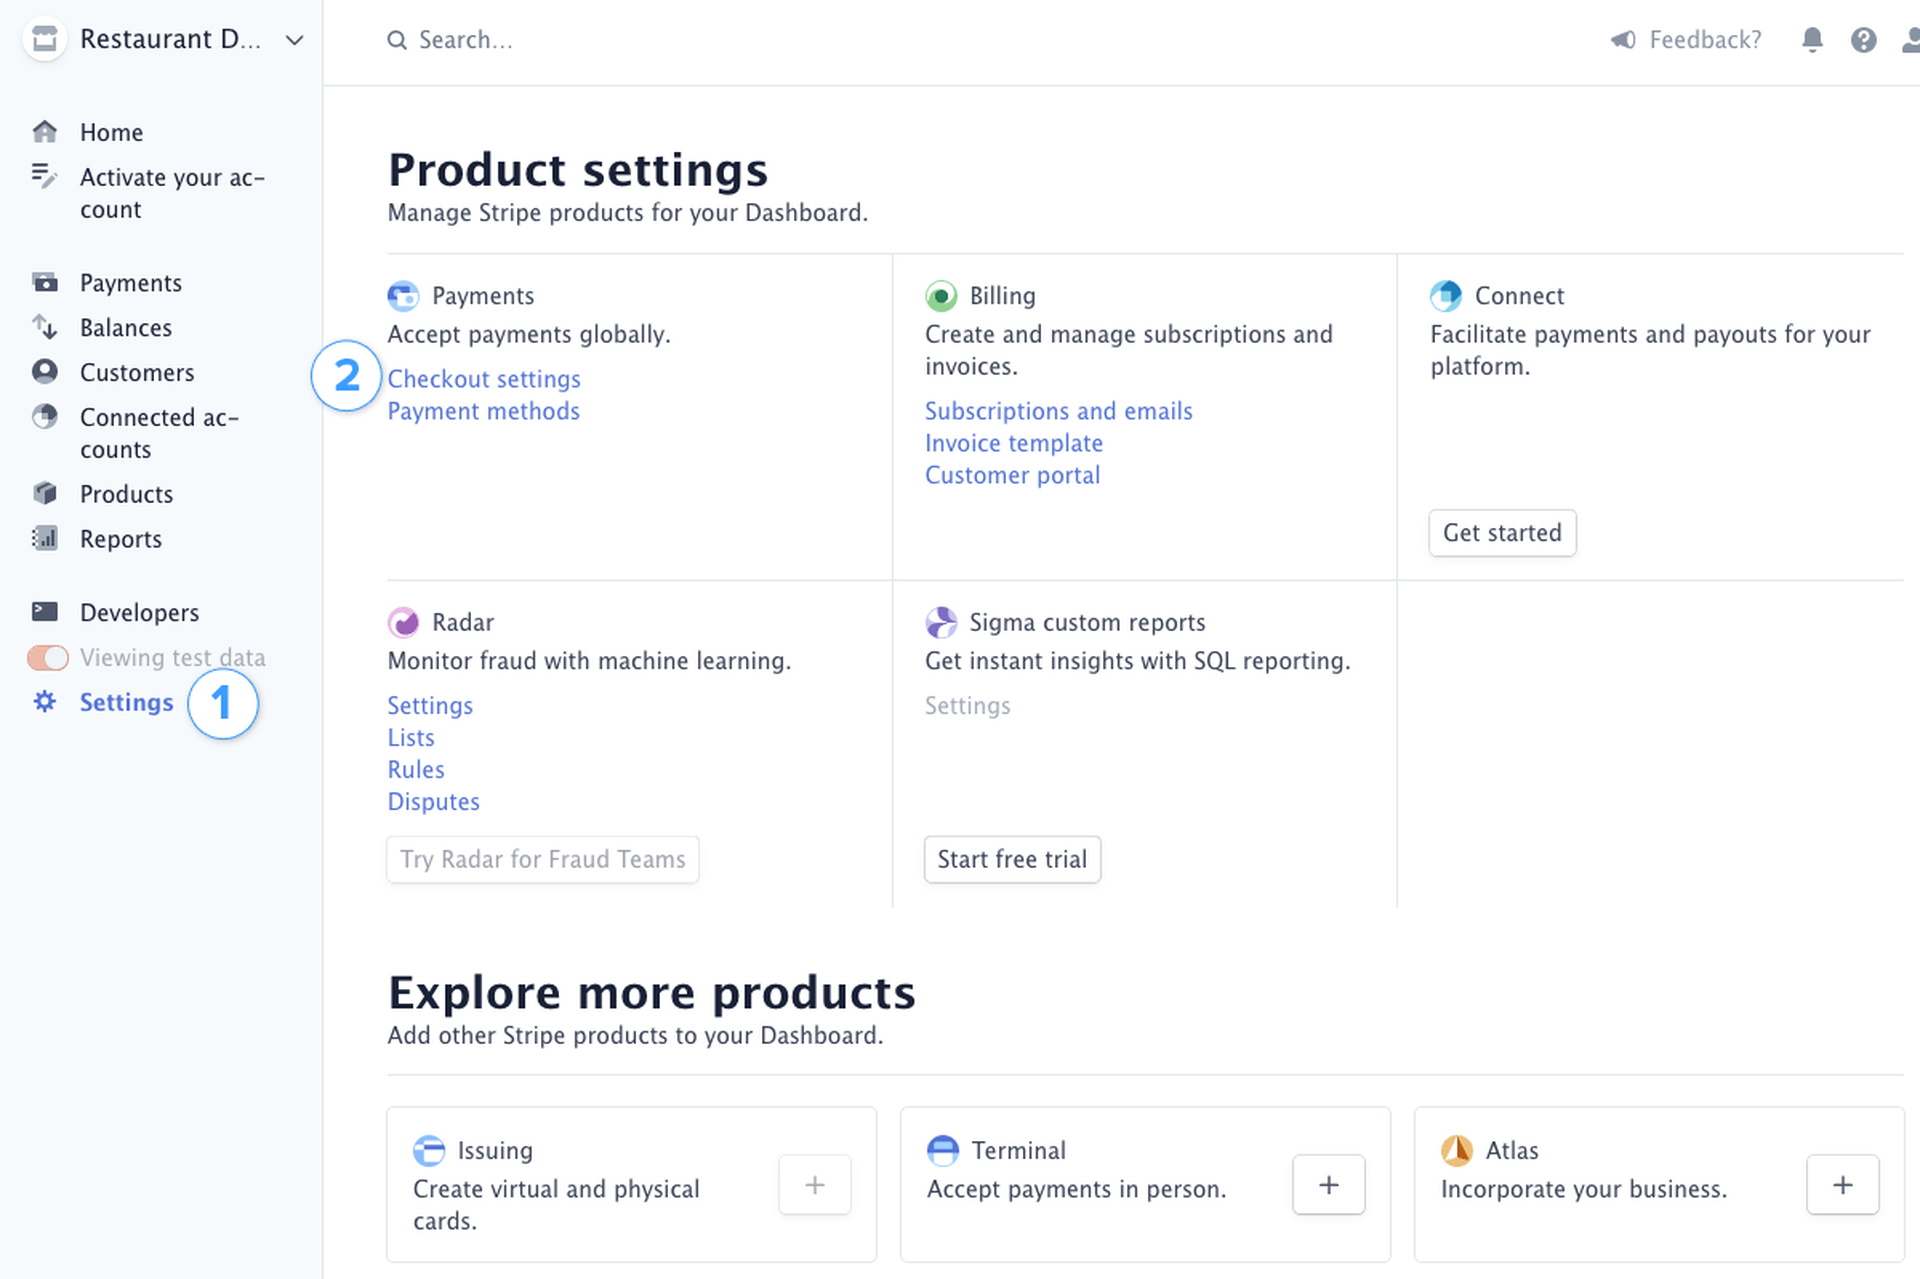Open the notifications bell icon

1812,40
